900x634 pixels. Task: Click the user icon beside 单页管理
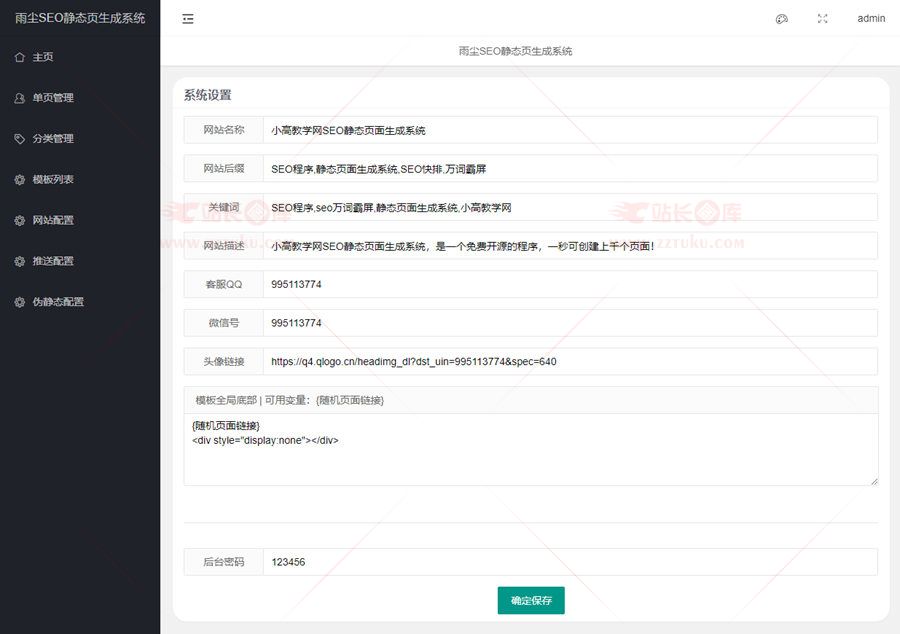pyautogui.click(x=20, y=98)
